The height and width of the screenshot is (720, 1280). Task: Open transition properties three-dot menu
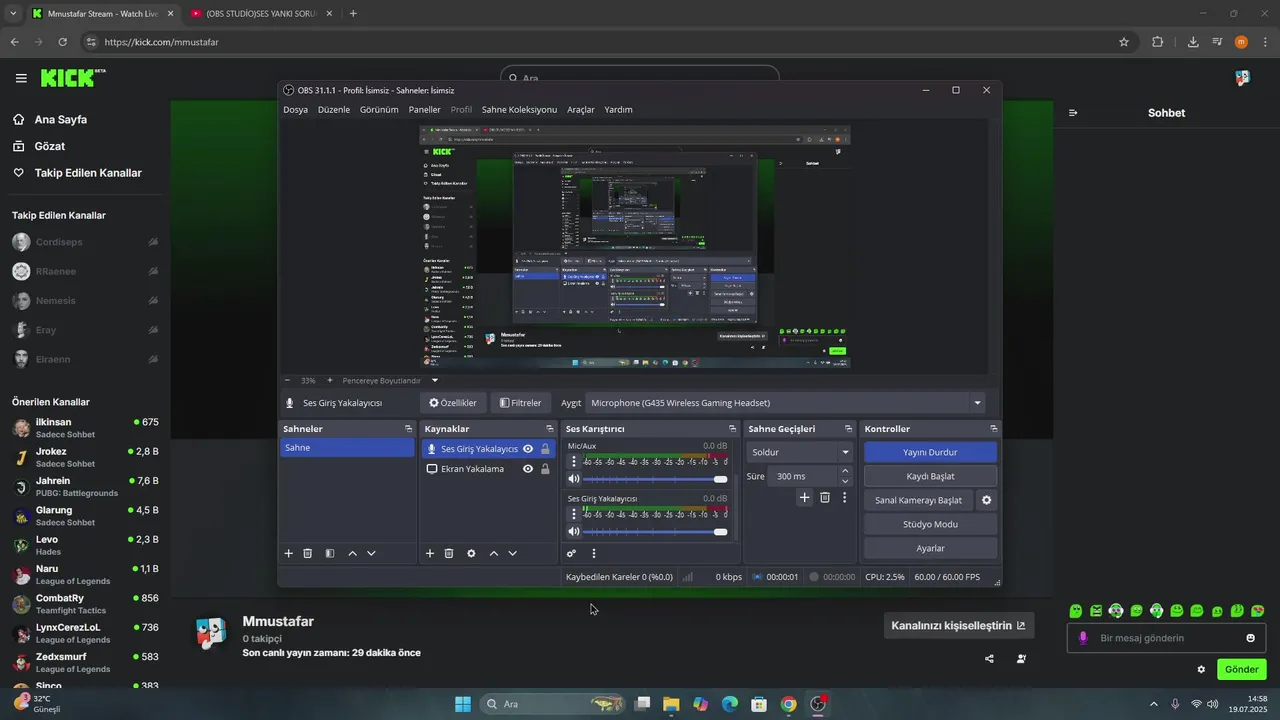[x=844, y=497]
